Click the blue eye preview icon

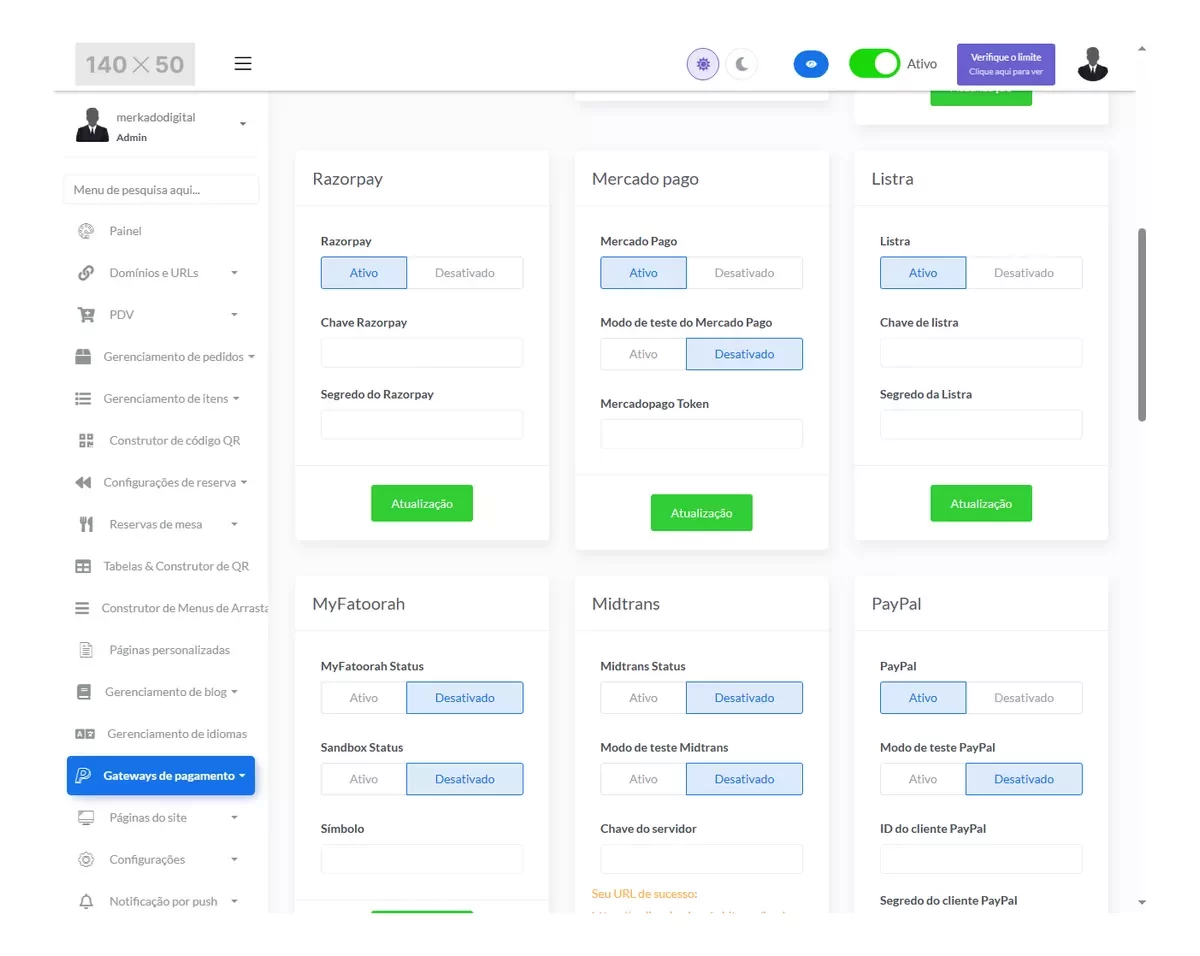(811, 64)
